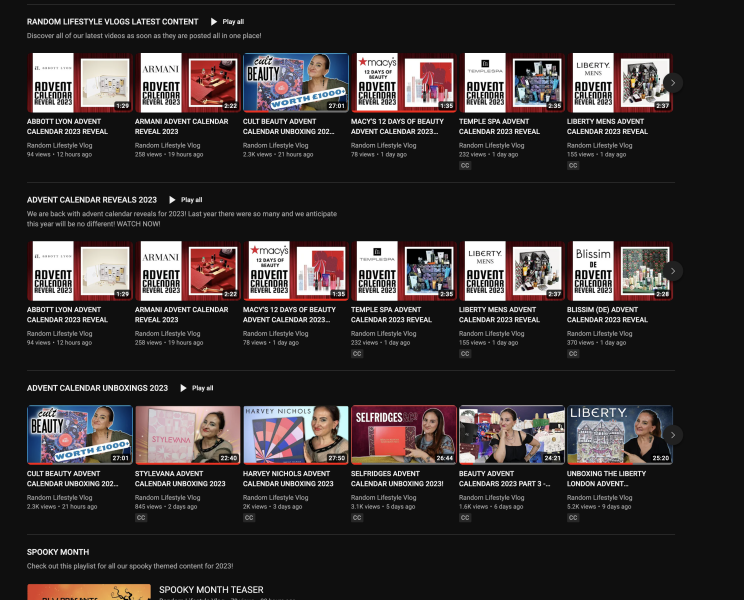
Task: Open Liberty Mens thumbnail in Latest Content row
Action: pyautogui.click(x=620, y=83)
